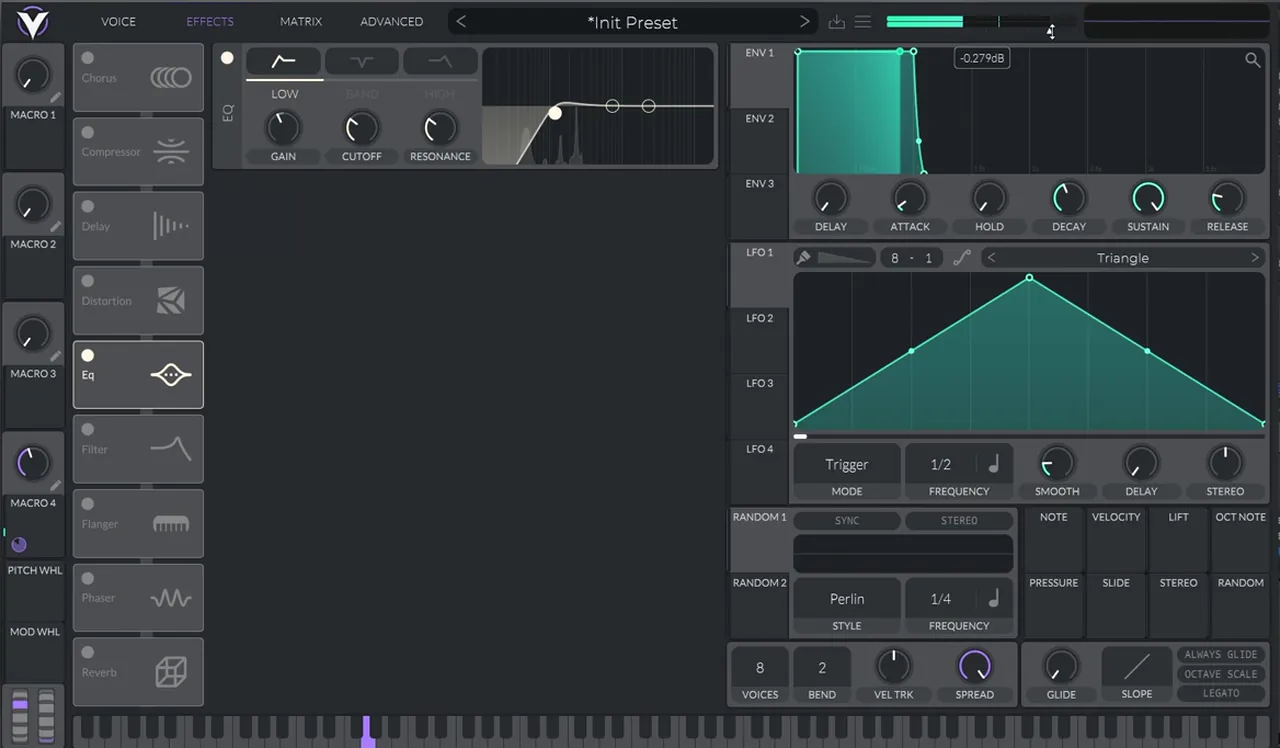
Task: Click the save preset icon
Action: (x=837, y=22)
